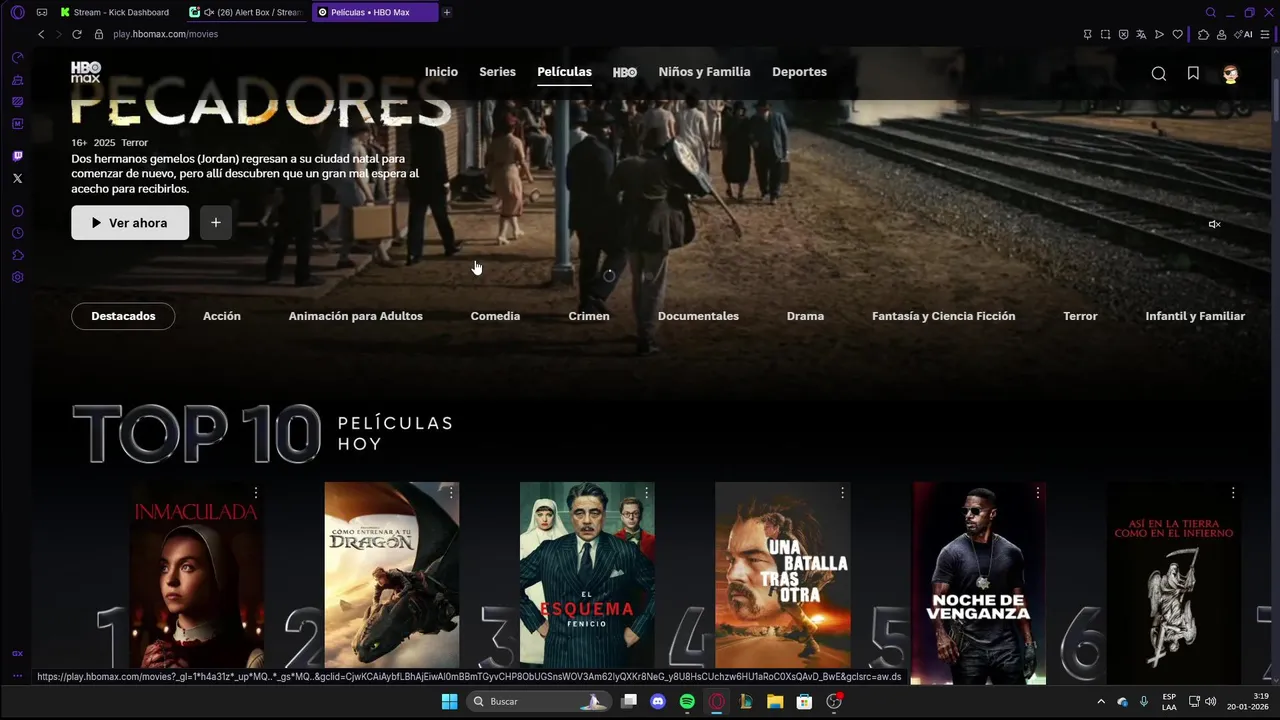Image resolution: width=1280 pixels, height=720 pixels.
Task: Open File Explorer from the taskbar
Action: point(775,702)
